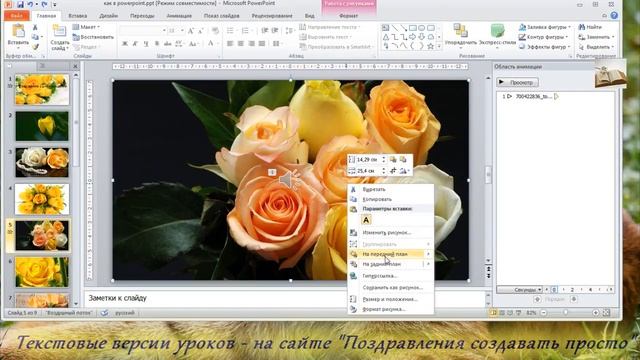Click the zoom in plus button
Viewport: 640px width, 360px height.
(x=596, y=313)
